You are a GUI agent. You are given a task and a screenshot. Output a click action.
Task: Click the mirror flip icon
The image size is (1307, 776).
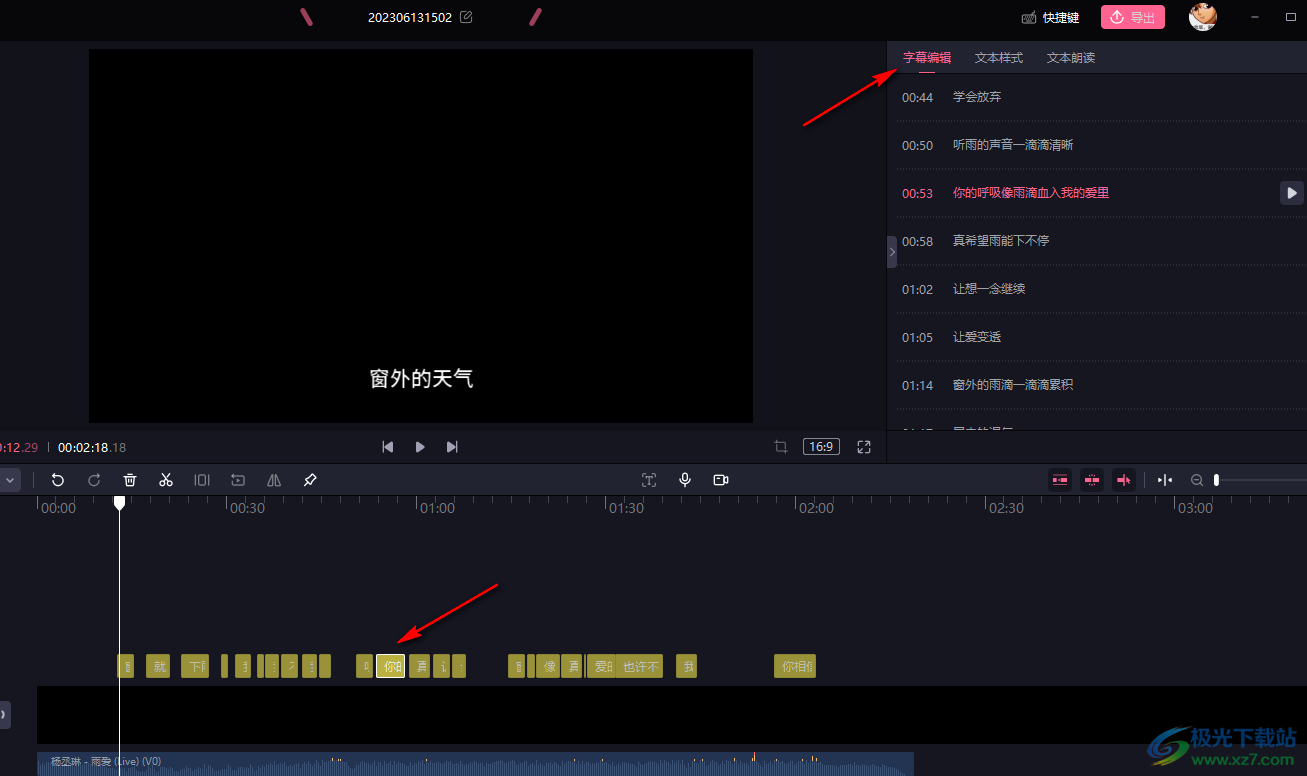[x=274, y=480]
